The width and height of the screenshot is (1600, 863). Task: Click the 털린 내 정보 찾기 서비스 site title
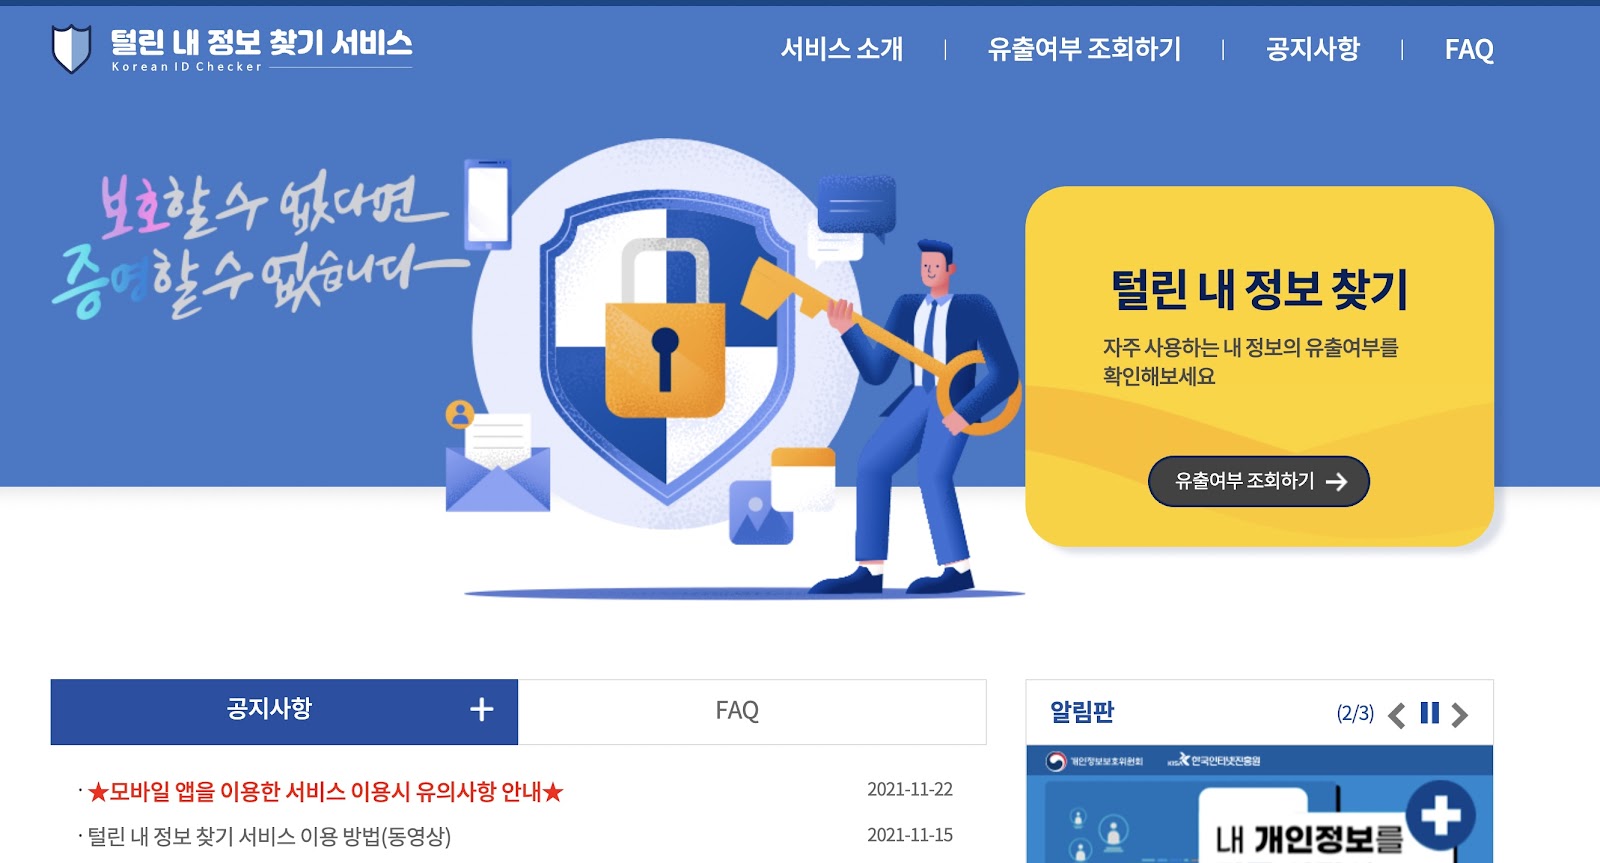click(261, 43)
